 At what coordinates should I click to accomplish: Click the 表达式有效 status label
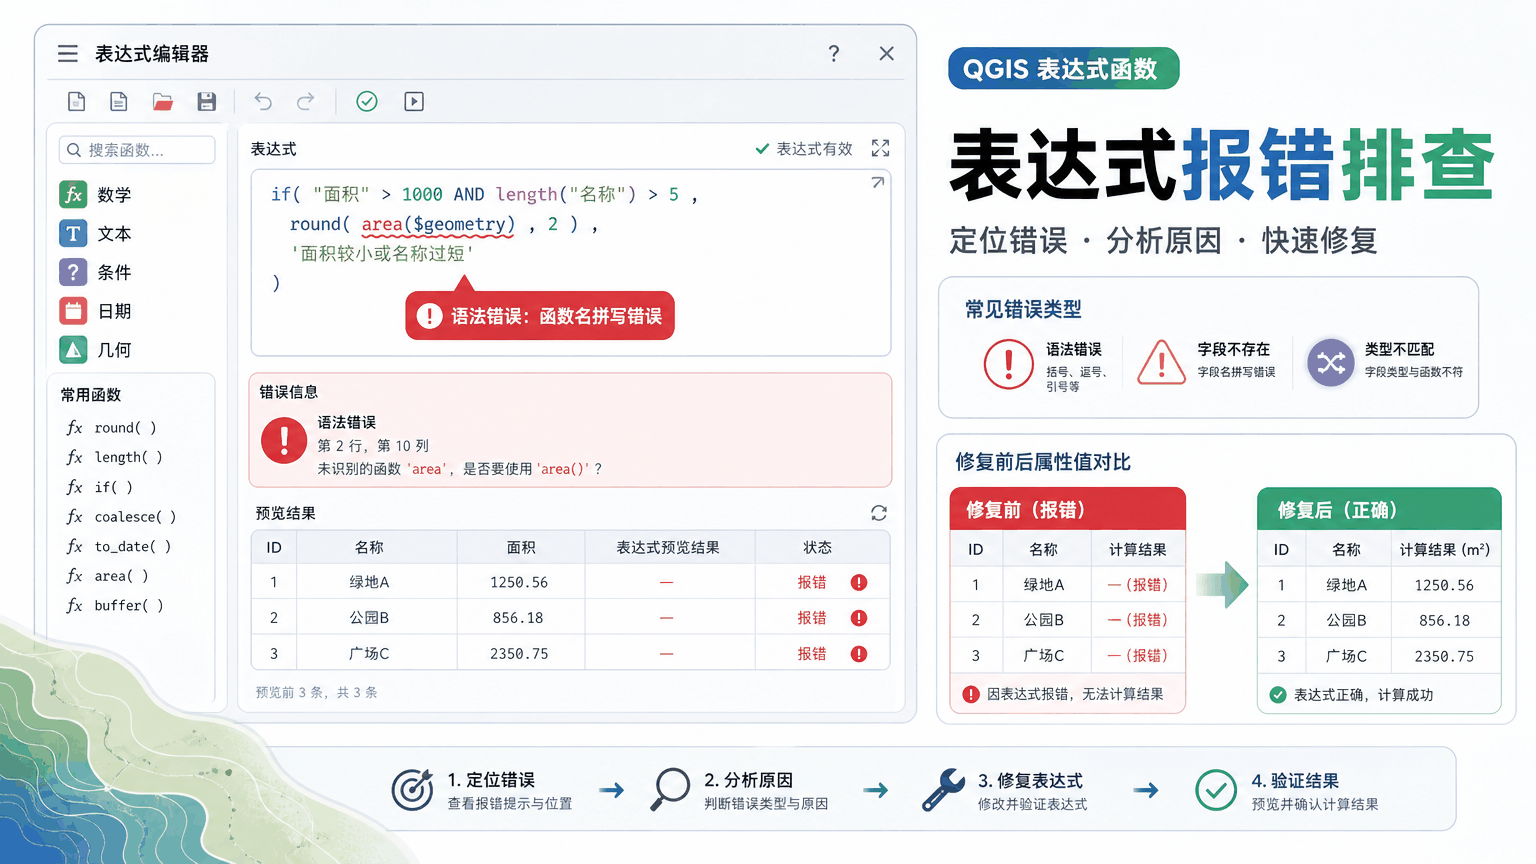(x=804, y=149)
